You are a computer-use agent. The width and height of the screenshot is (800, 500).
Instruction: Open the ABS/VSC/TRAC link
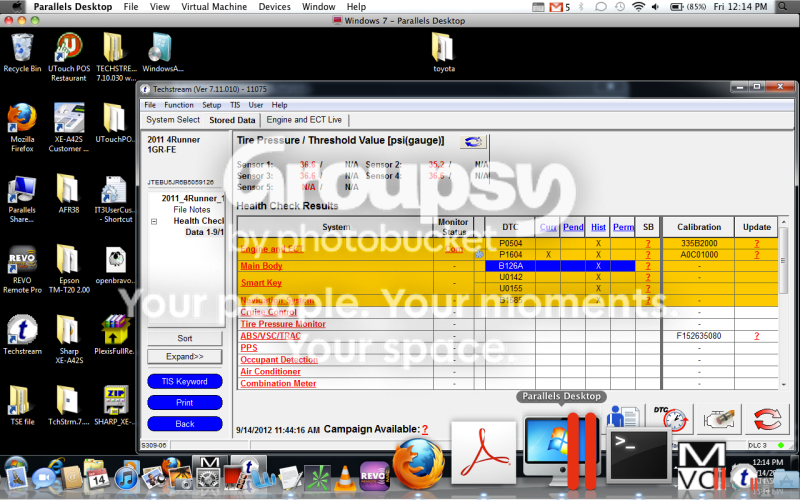pyautogui.click(x=270, y=336)
